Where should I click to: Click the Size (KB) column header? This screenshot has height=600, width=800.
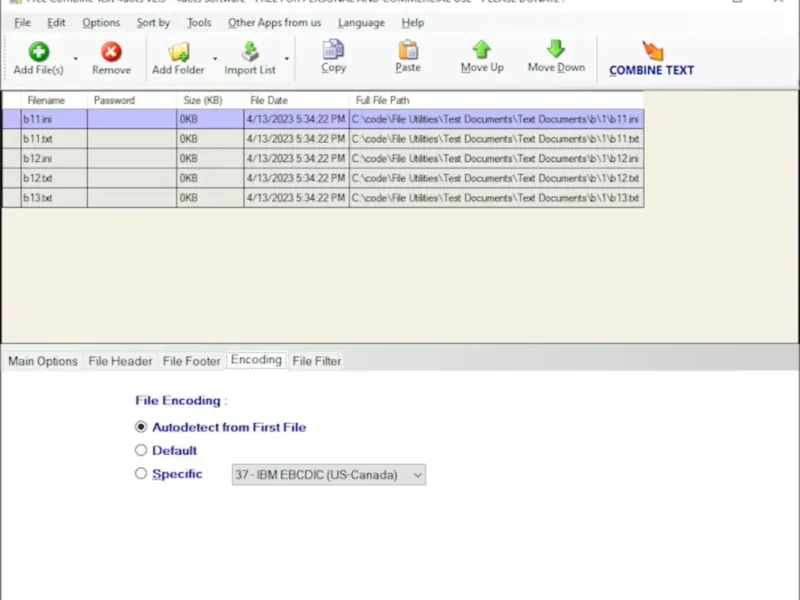[210, 101]
